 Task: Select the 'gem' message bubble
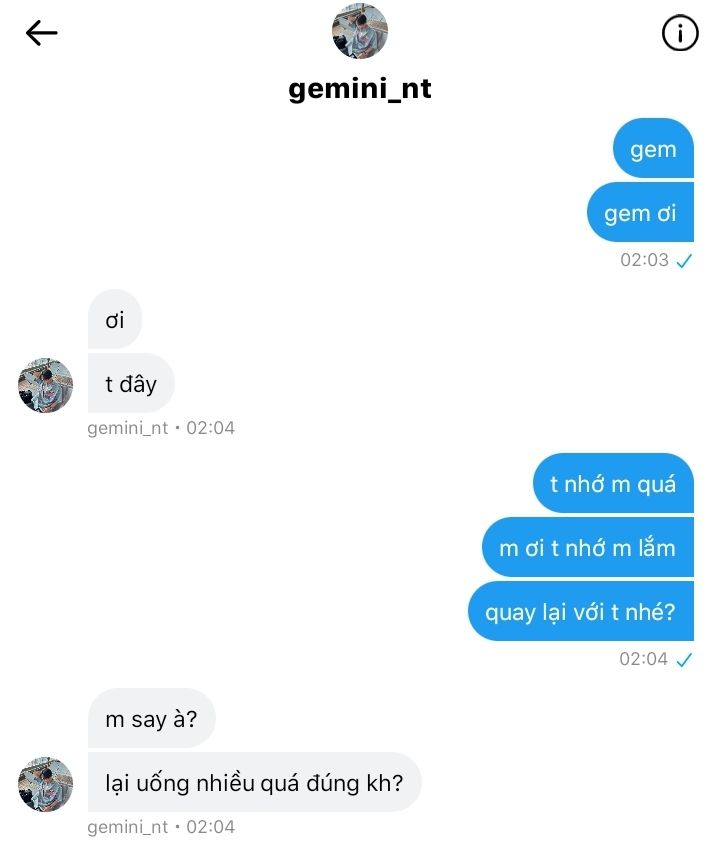653,149
